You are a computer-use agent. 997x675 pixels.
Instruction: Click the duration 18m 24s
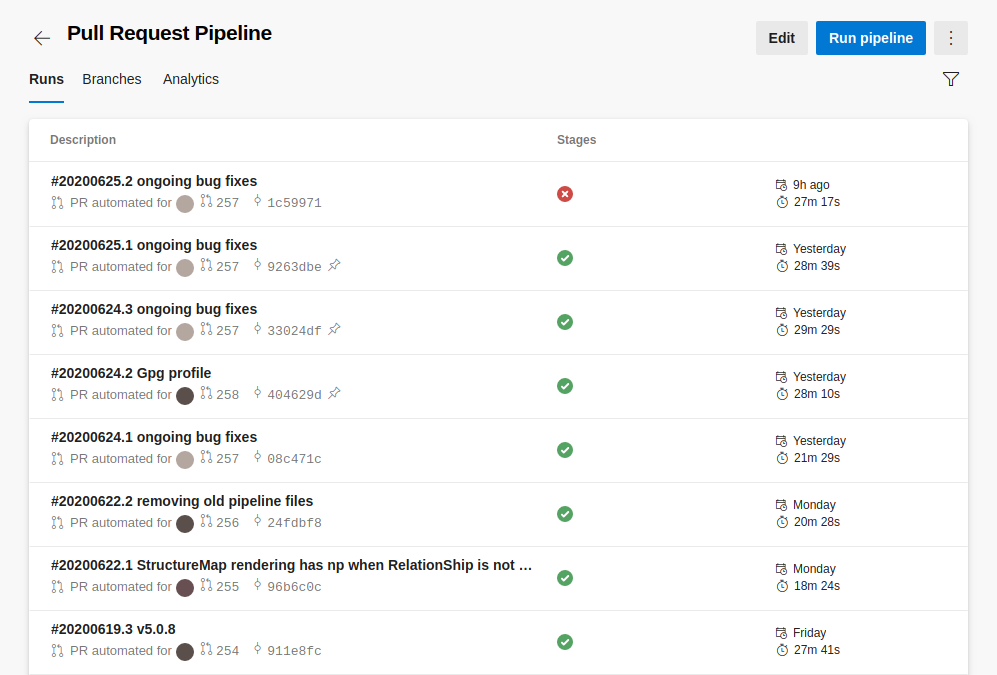point(817,586)
